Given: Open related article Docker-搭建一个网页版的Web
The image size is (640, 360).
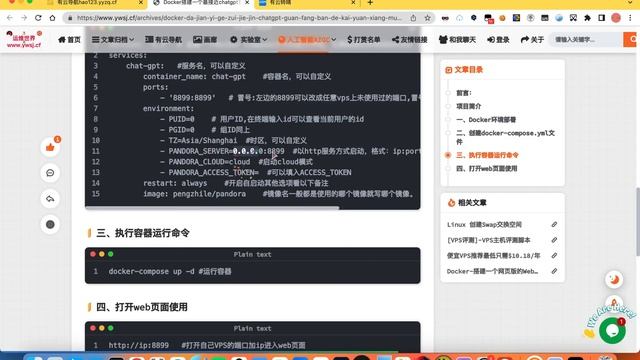Looking at the screenshot, I should (493, 271).
